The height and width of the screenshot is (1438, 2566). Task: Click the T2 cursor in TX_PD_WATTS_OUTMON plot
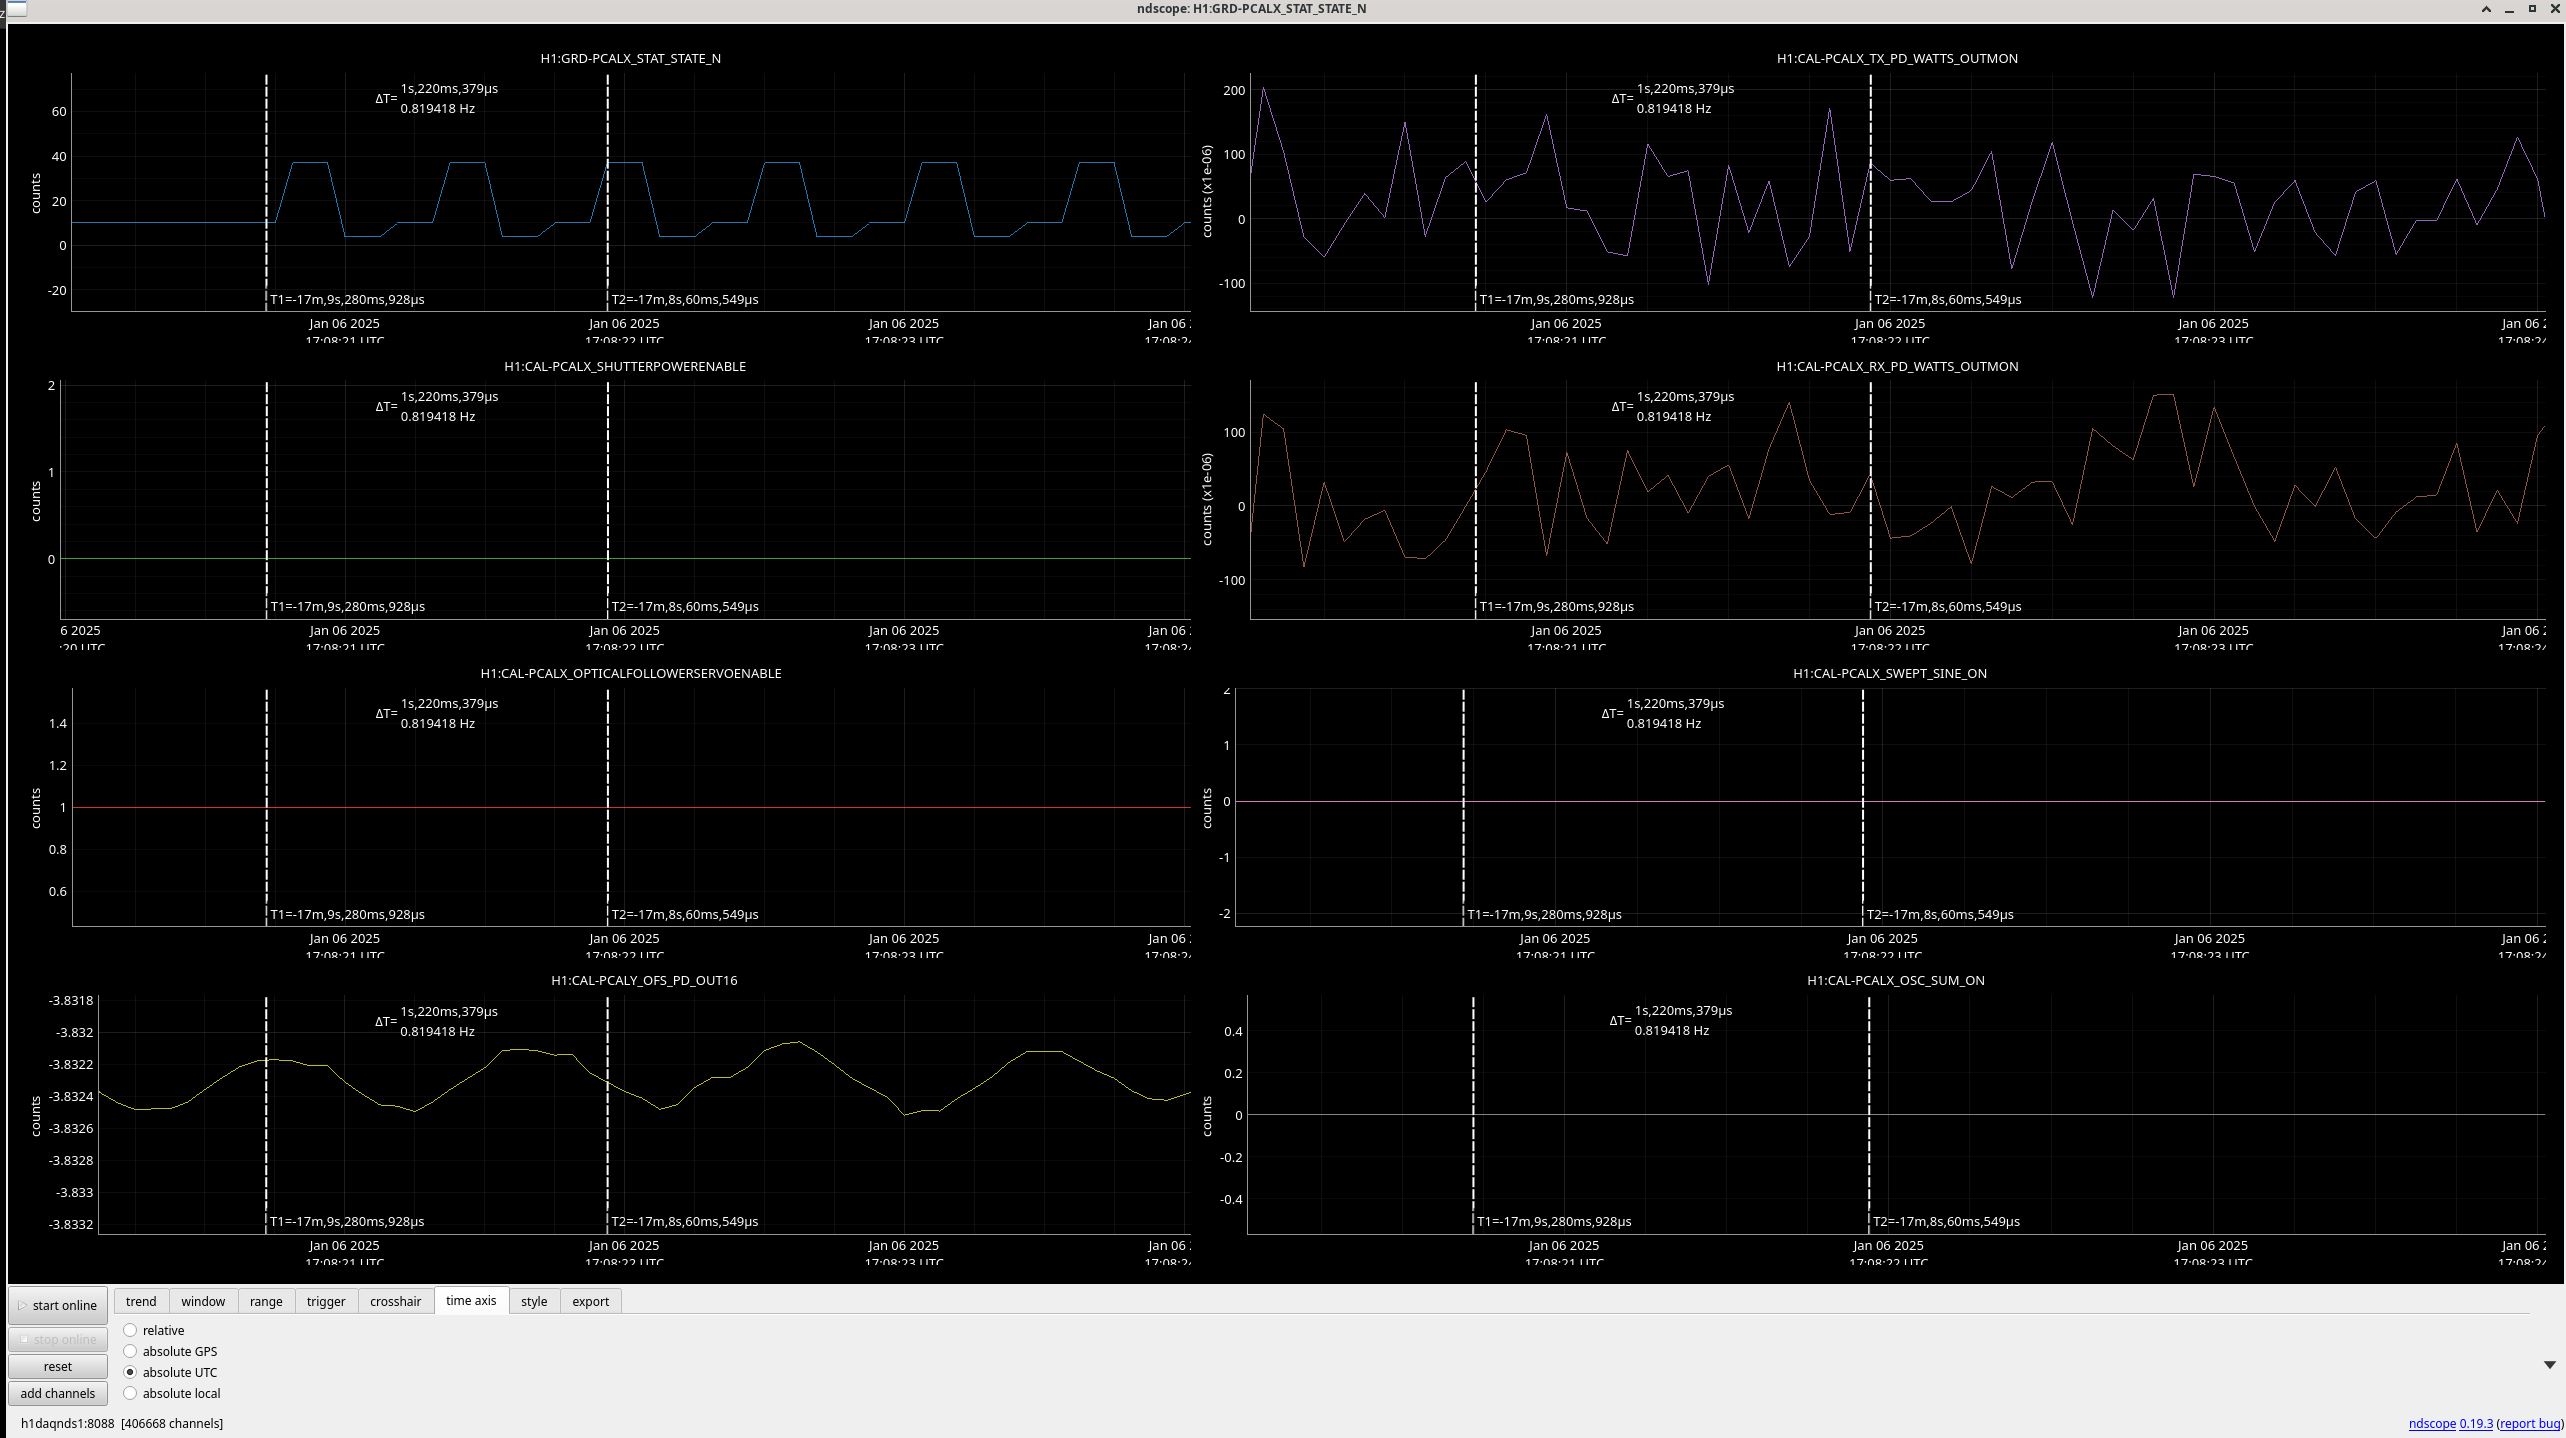pyautogui.click(x=1870, y=190)
